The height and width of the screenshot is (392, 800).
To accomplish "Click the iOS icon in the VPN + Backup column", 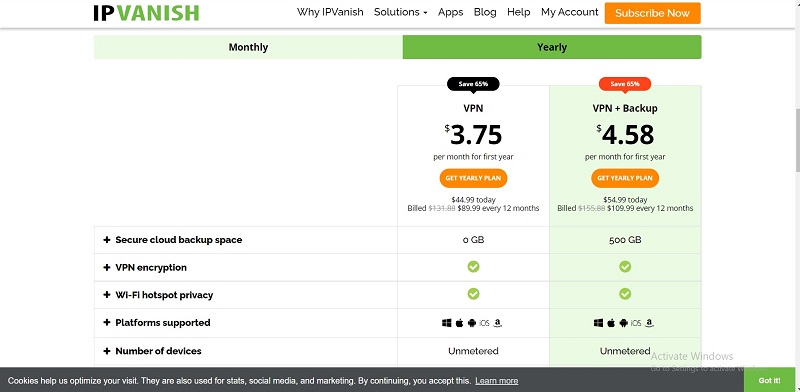I will pyautogui.click(x=636, y=323).
